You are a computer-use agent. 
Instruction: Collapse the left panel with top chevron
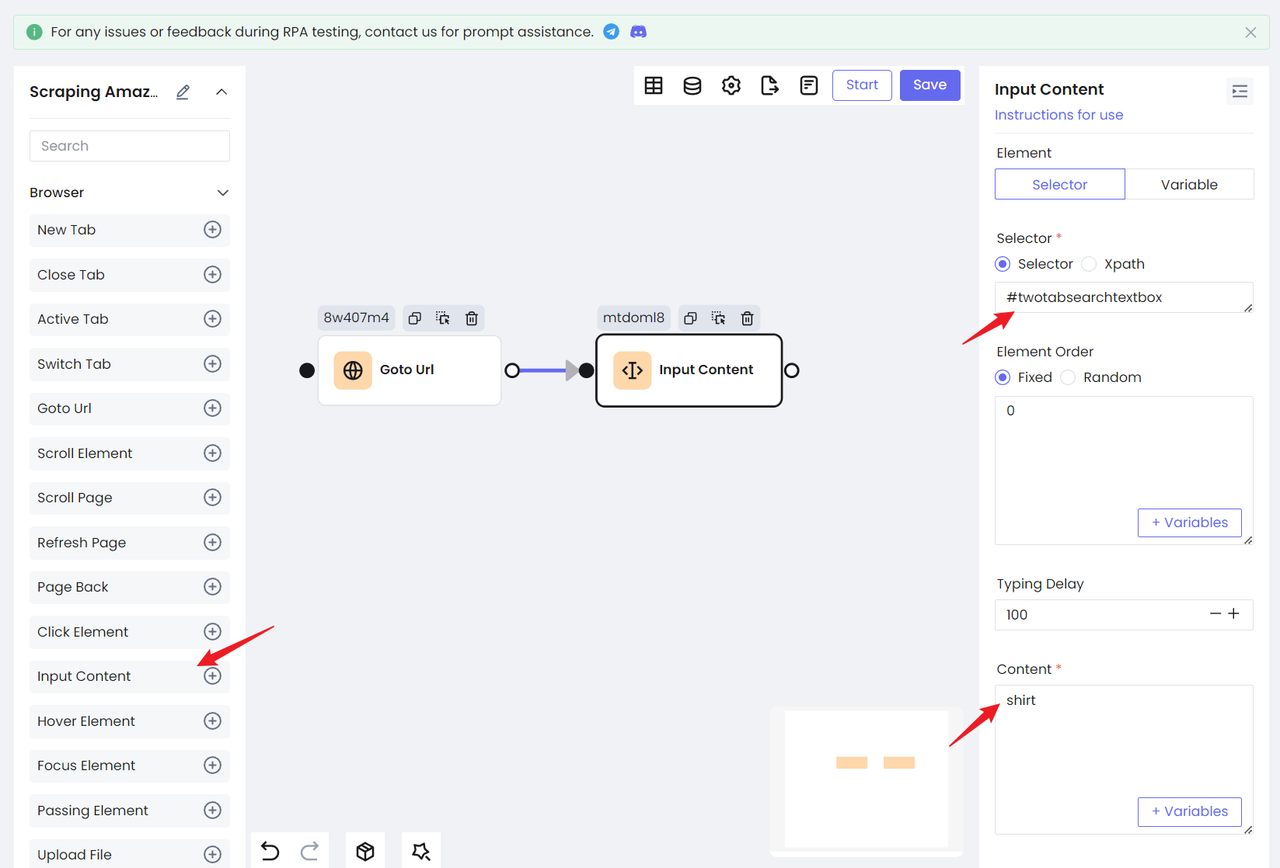coord(222,92)
